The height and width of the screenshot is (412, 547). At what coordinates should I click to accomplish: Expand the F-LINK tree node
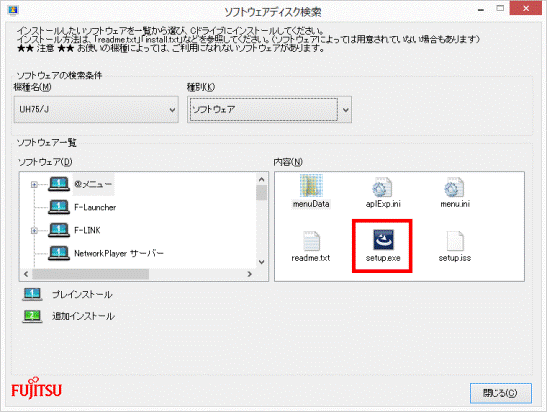(x=34, y=231)
